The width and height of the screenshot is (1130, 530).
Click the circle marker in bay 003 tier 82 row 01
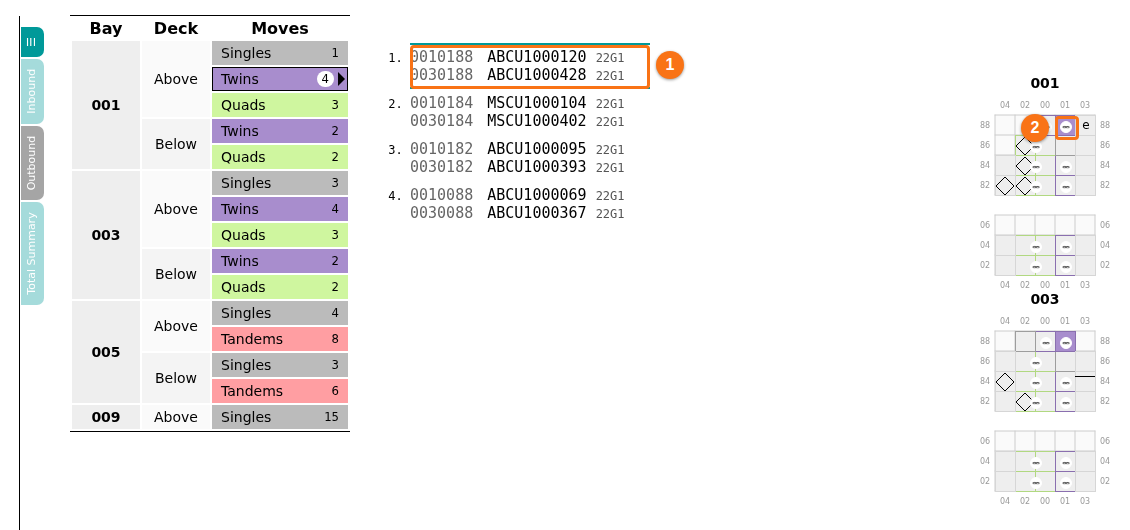pos(1066,402)
